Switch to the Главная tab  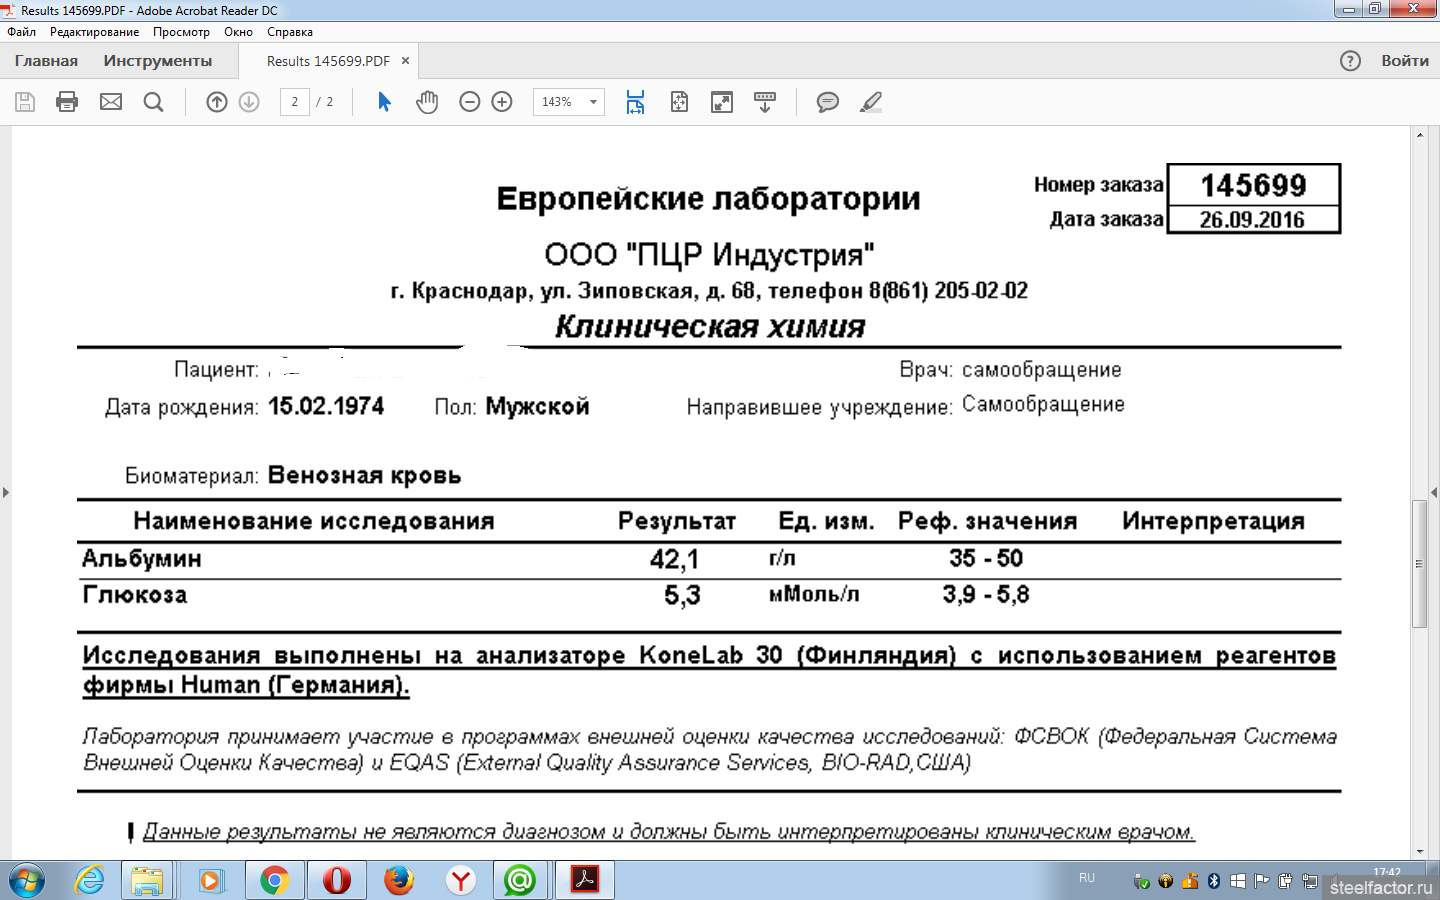tap(46, 61)
